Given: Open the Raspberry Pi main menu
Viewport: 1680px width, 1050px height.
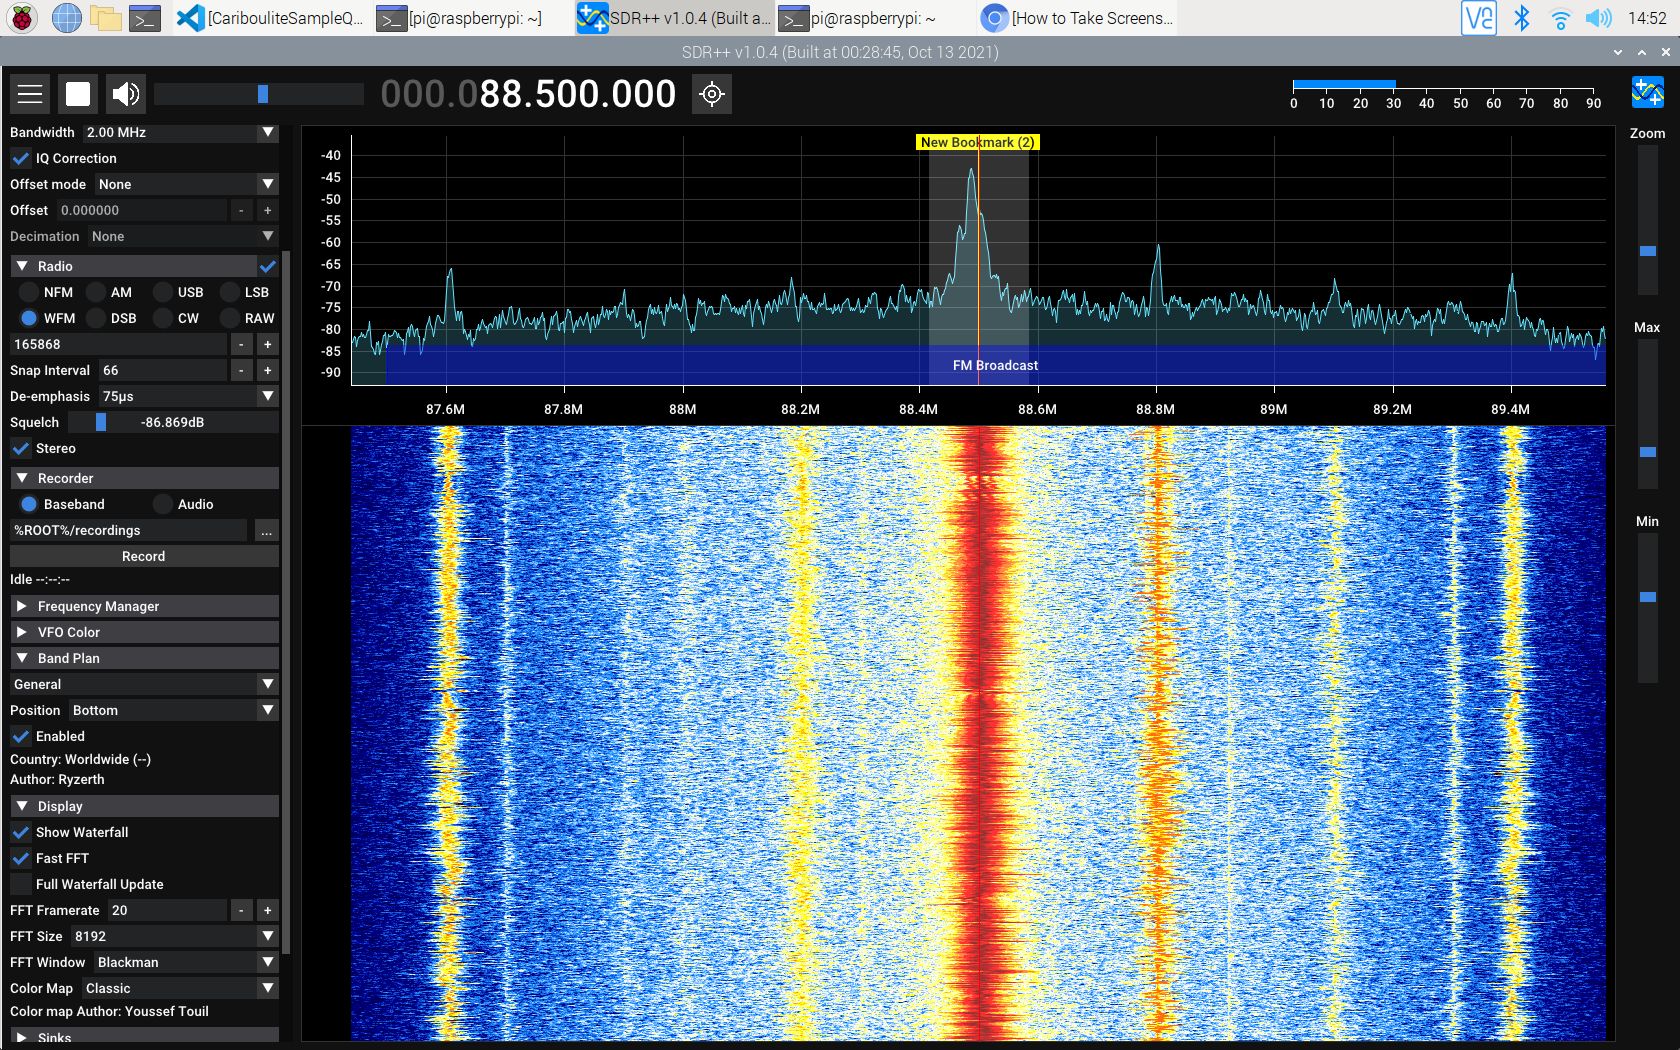Looking at the screenshot, I should point(22,18).
